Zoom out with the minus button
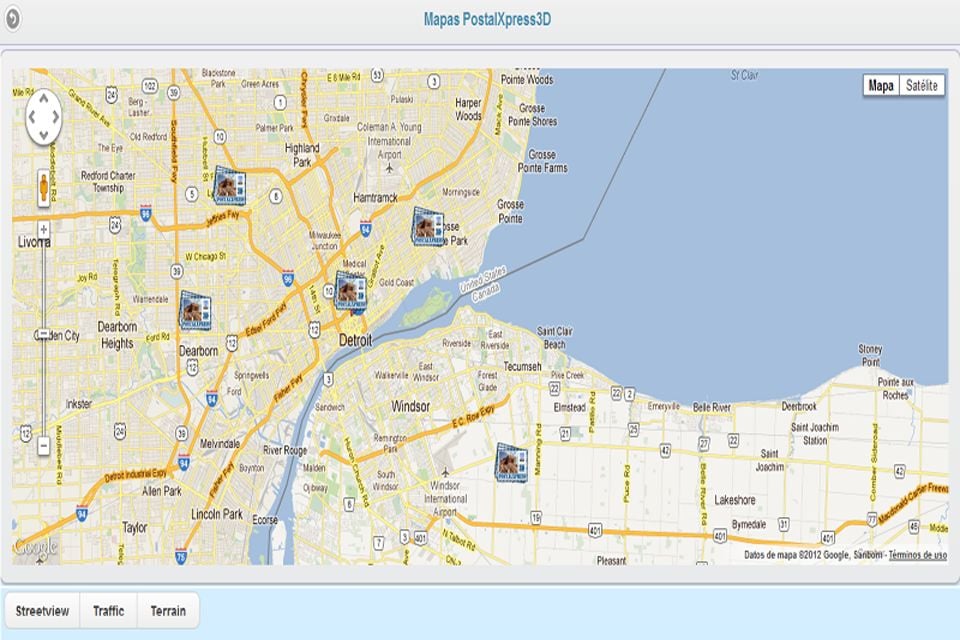This screenshot has width=960, height=640. click(43, 446)
